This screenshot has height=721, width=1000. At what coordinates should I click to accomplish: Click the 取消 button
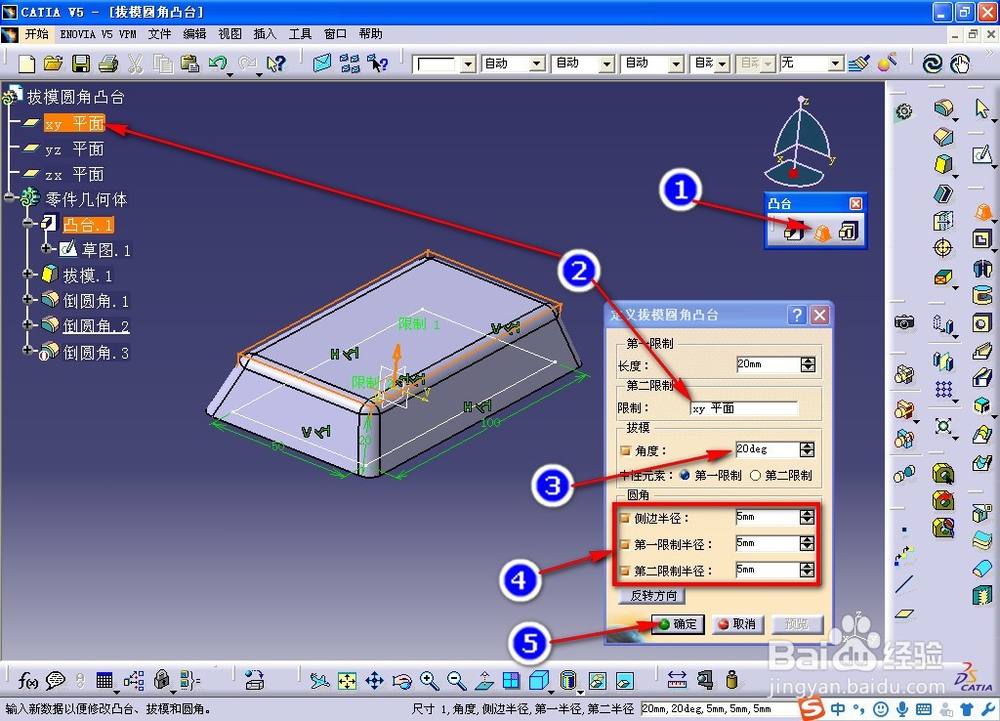click(737, 624)
